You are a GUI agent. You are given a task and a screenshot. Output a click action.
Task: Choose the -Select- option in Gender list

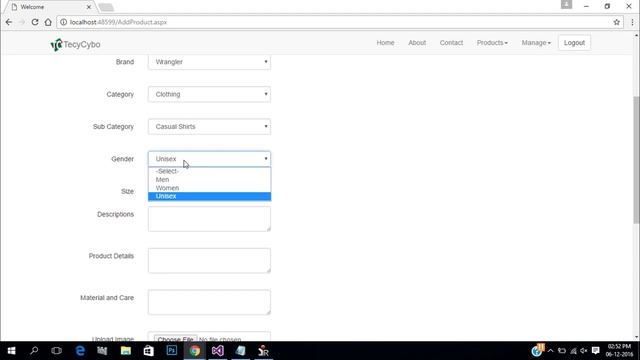coord(209,171)
